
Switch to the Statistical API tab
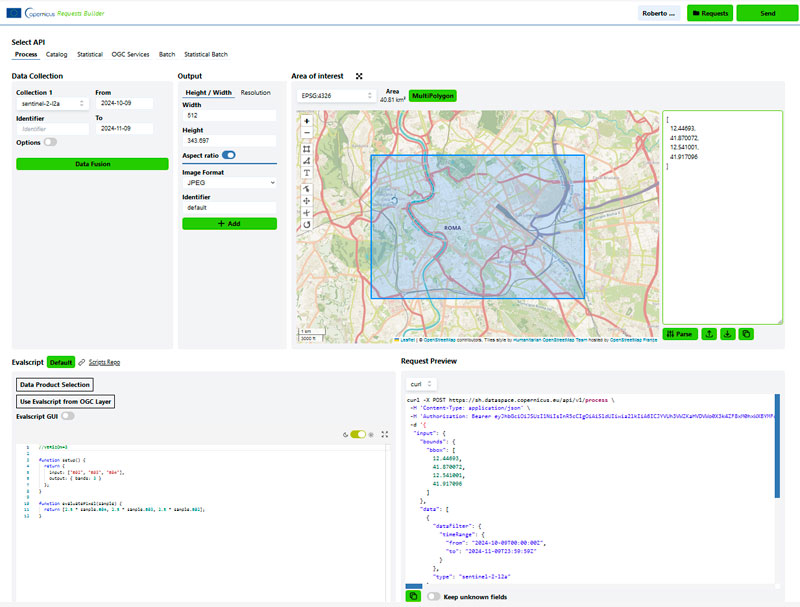coord(90,55)
